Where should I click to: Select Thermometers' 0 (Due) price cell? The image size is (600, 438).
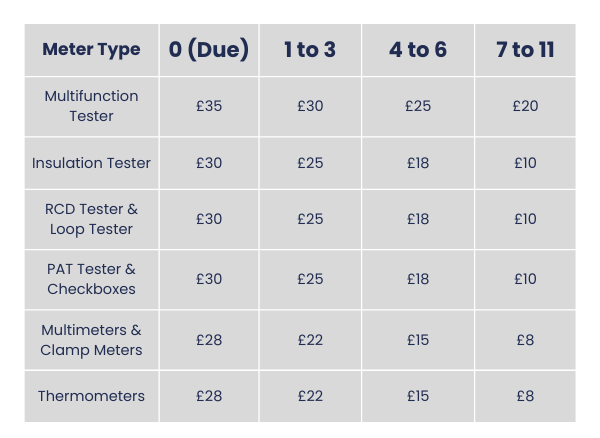pos(209,396)
